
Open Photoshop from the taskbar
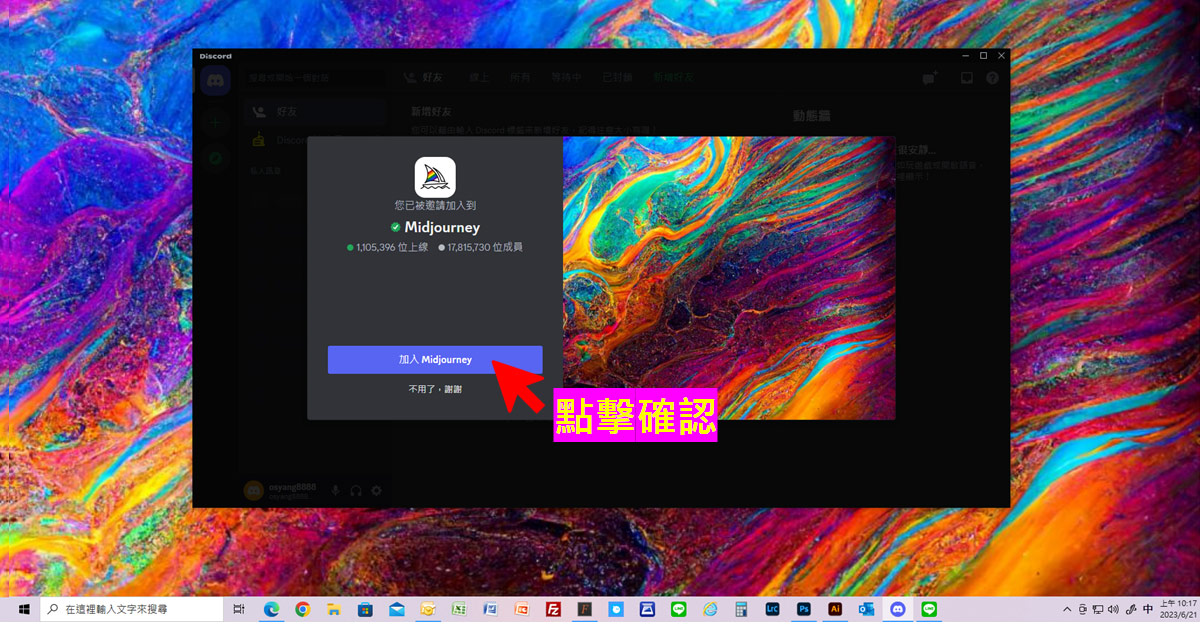point(803,609)
